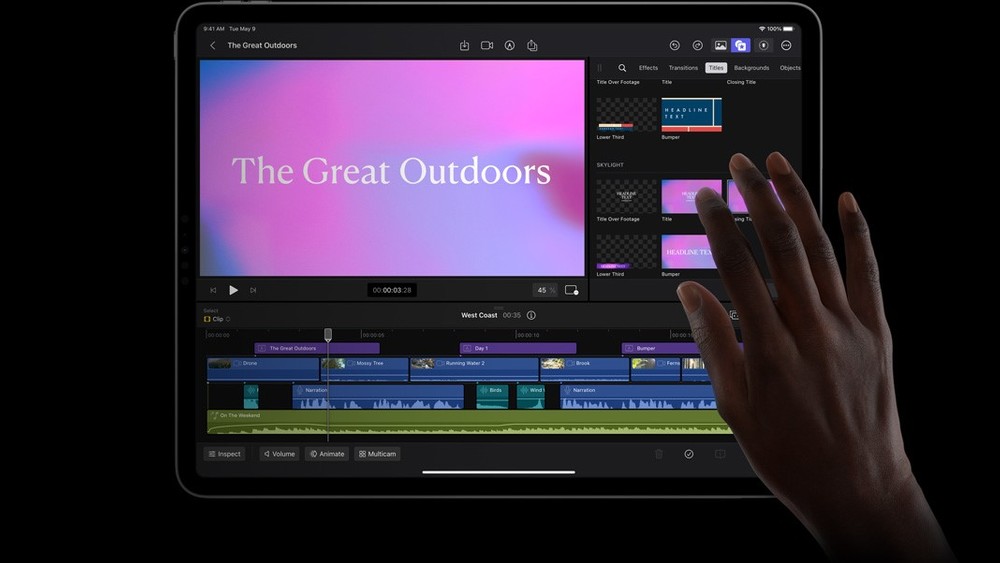Tap the checkmark circle (enable/disable clip) icon
The height and width of the screenshot is (563, 1000).
[689, 454]
